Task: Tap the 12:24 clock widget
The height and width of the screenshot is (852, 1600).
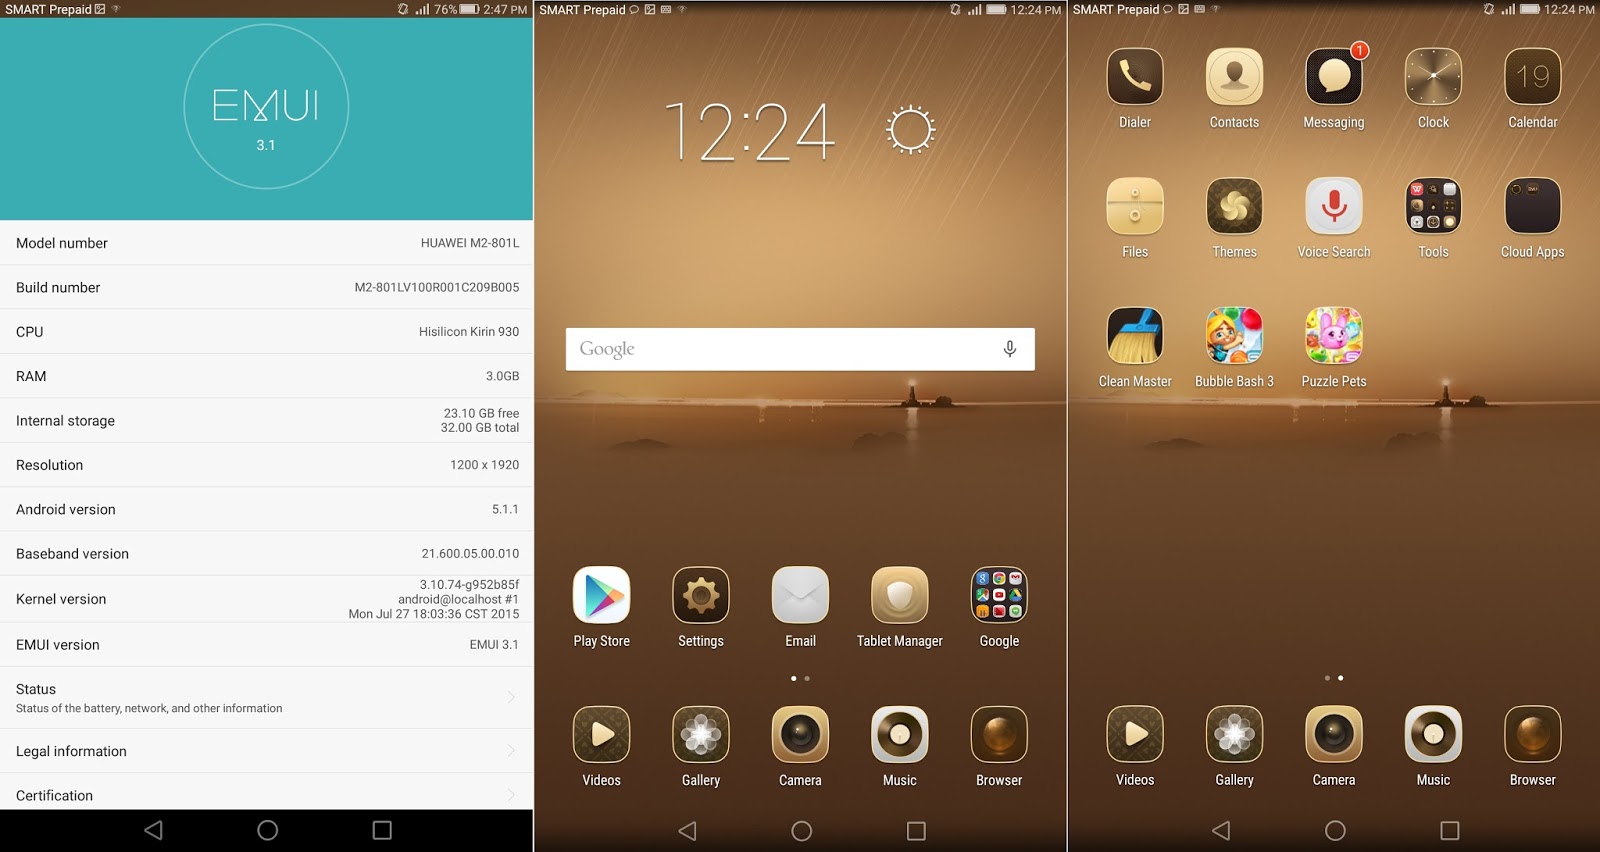Action: 749,131
